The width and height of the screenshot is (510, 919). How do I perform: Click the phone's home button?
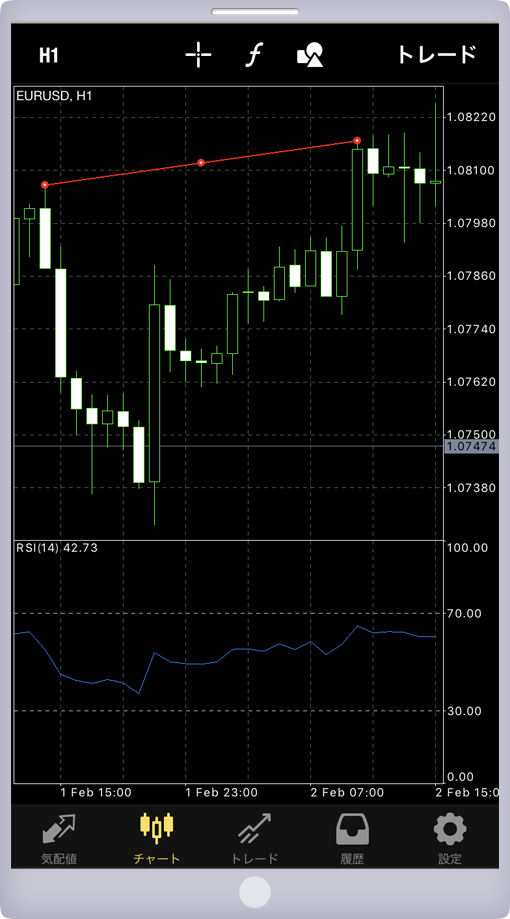click(x=255, y=892)
